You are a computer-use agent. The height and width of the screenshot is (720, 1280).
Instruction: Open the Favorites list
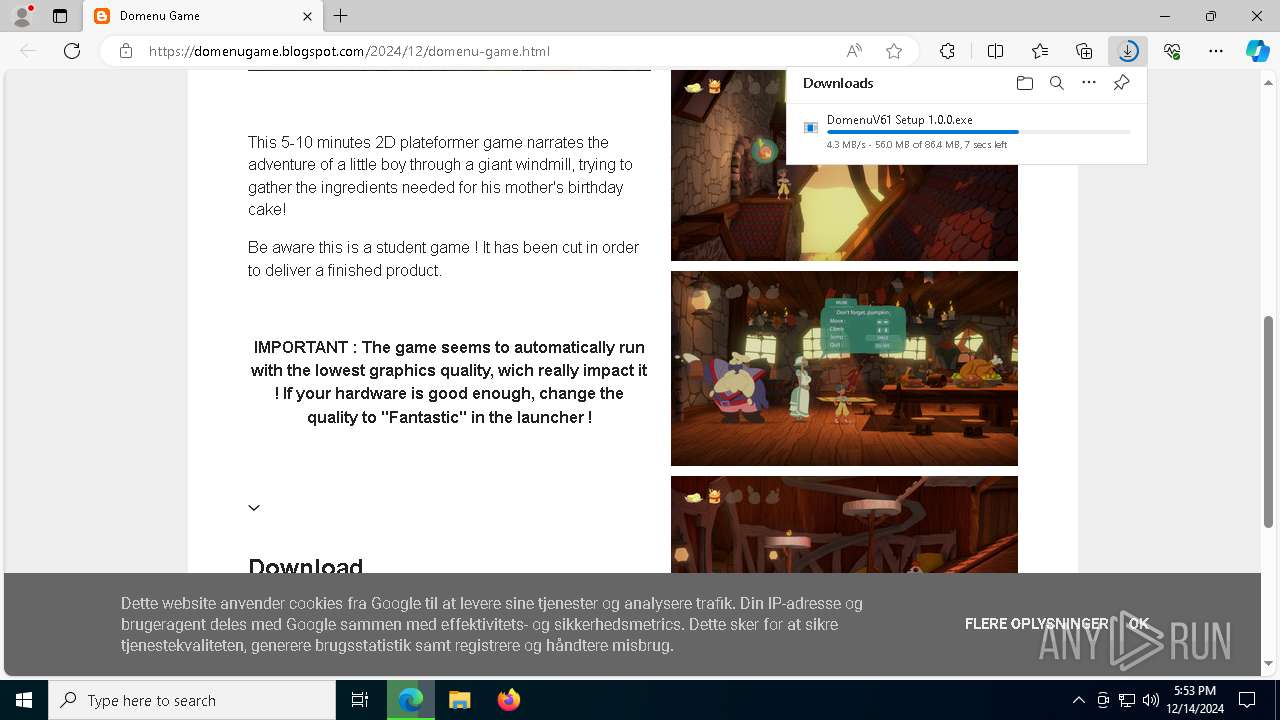[x=1040, y=51]
